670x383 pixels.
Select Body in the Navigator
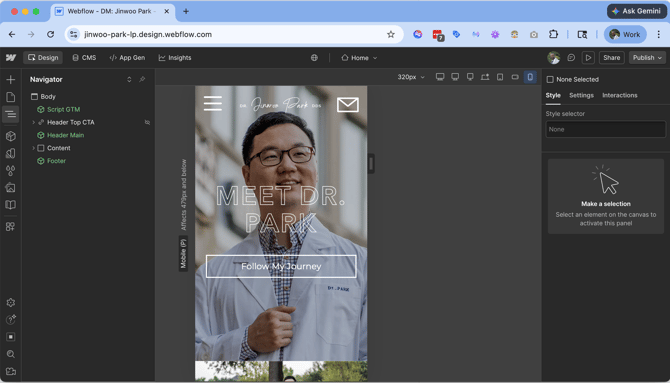pos(48,97)
